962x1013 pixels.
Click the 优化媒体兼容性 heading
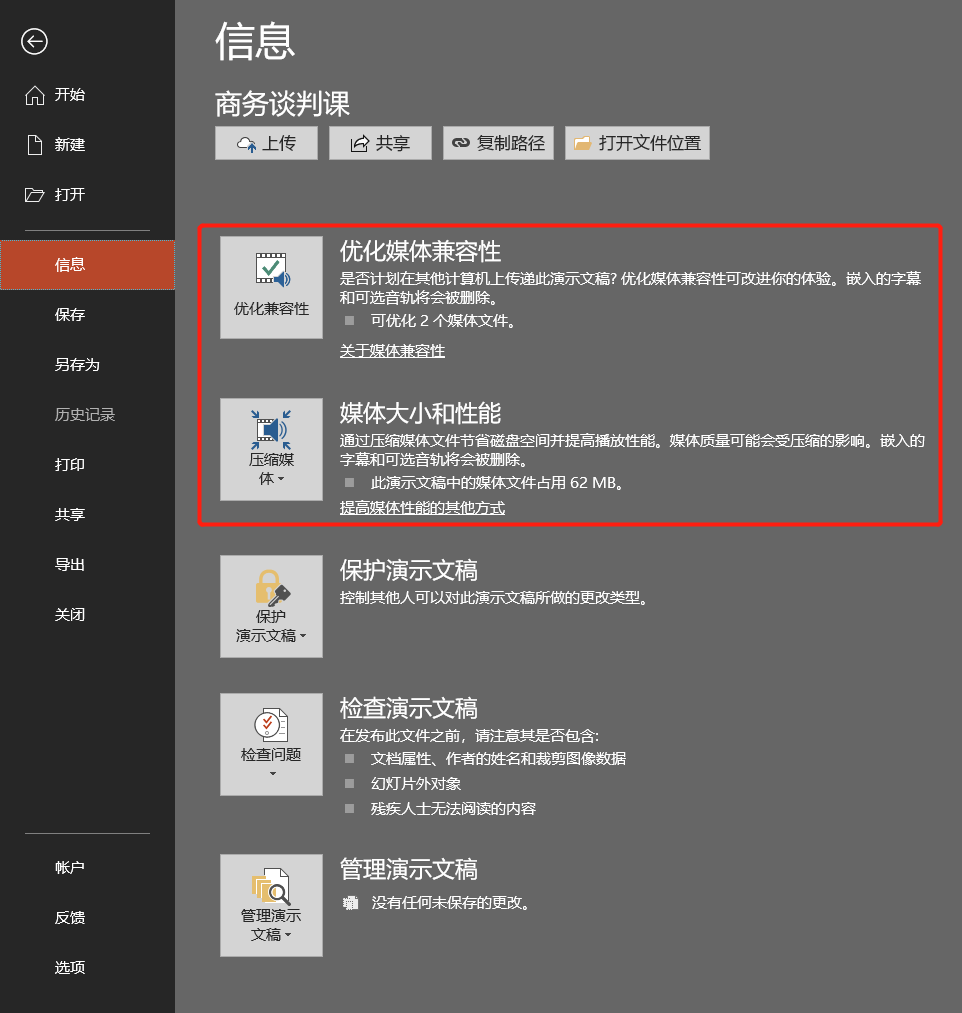coord(421,251)
